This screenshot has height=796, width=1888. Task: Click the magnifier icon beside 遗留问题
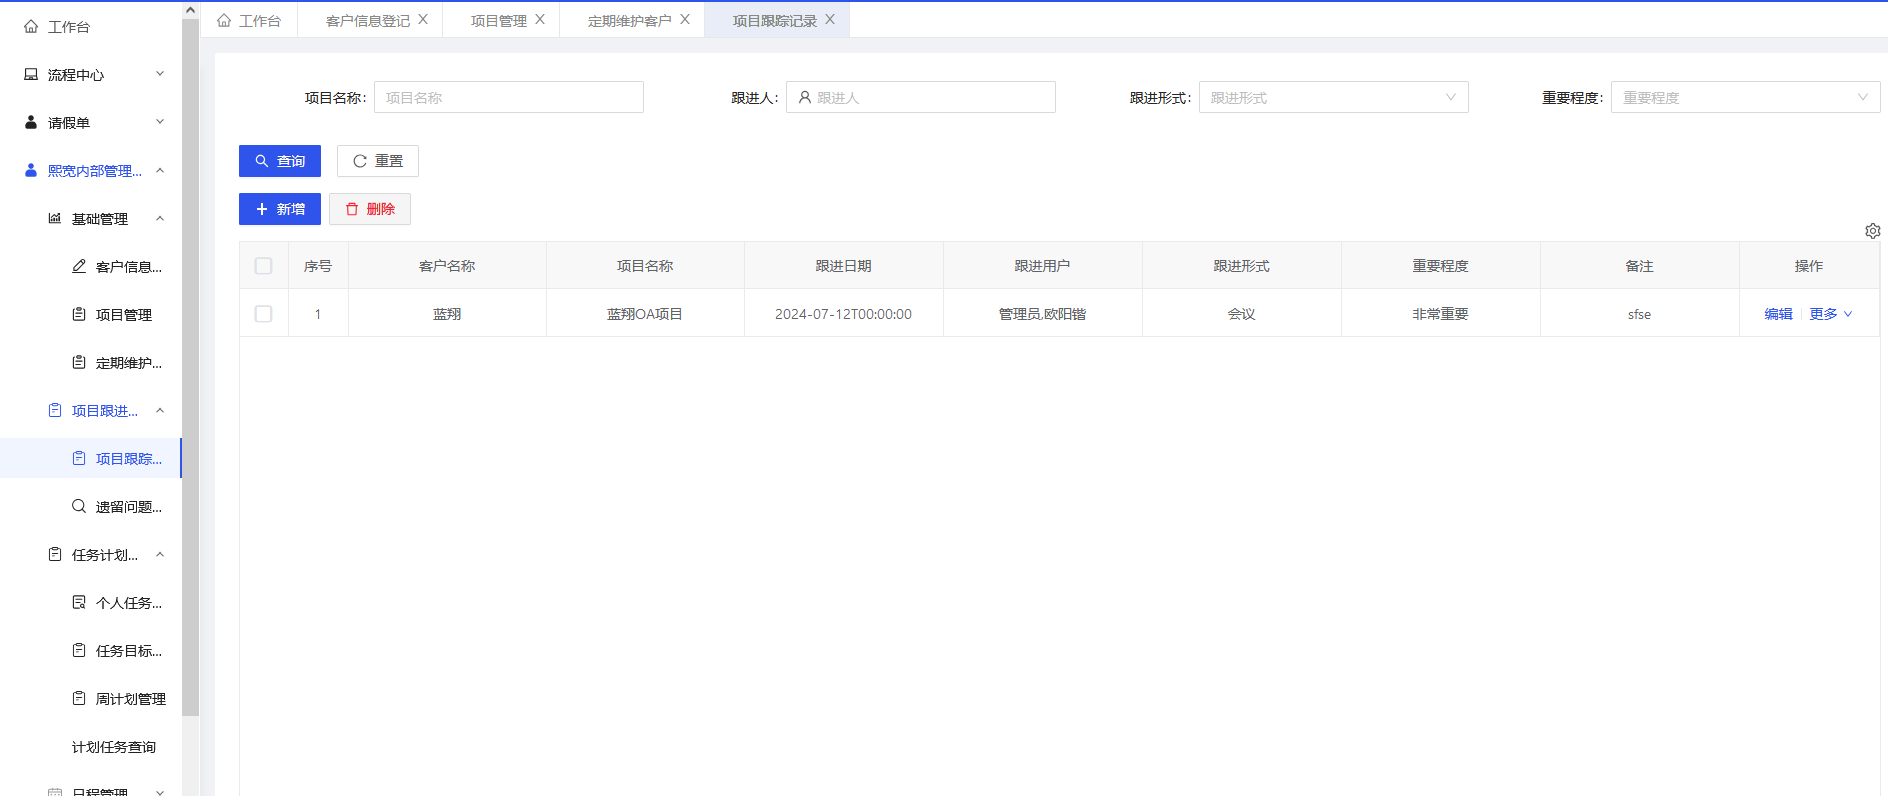click(x=79, y=507)
